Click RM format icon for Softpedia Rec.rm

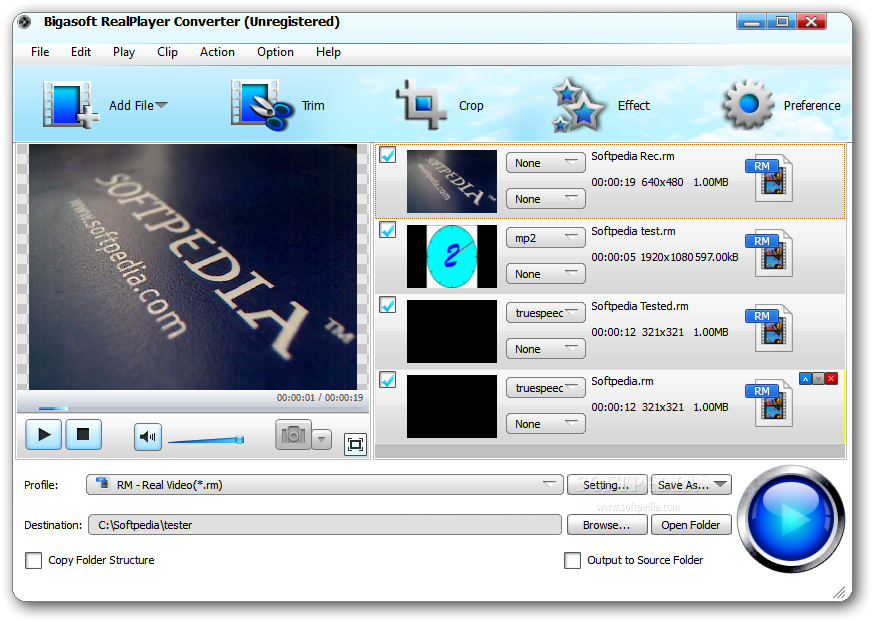769,178
